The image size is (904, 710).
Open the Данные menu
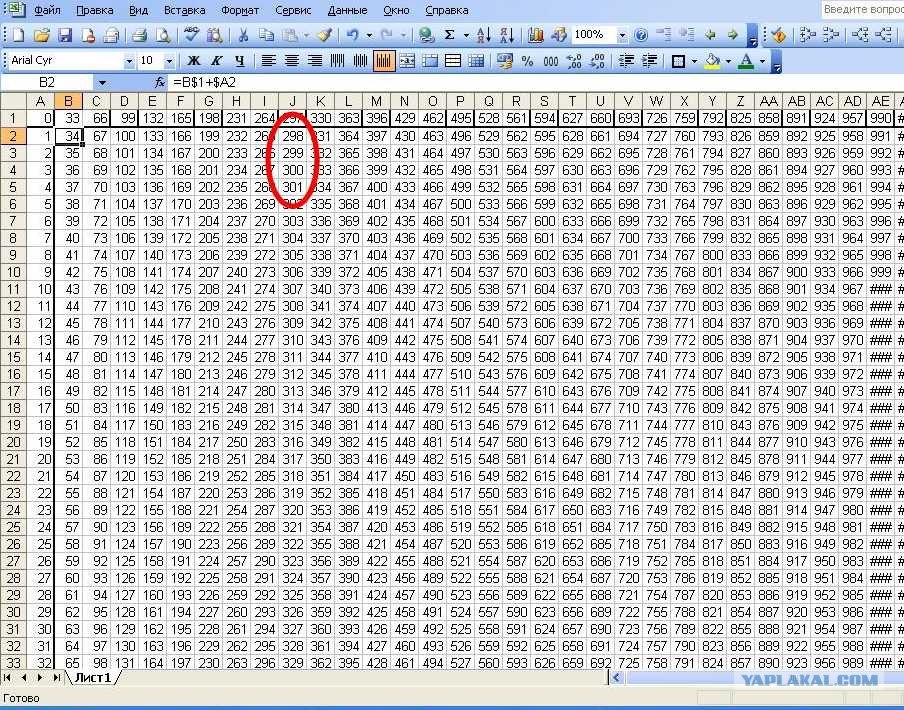click(x=347, y=10)
